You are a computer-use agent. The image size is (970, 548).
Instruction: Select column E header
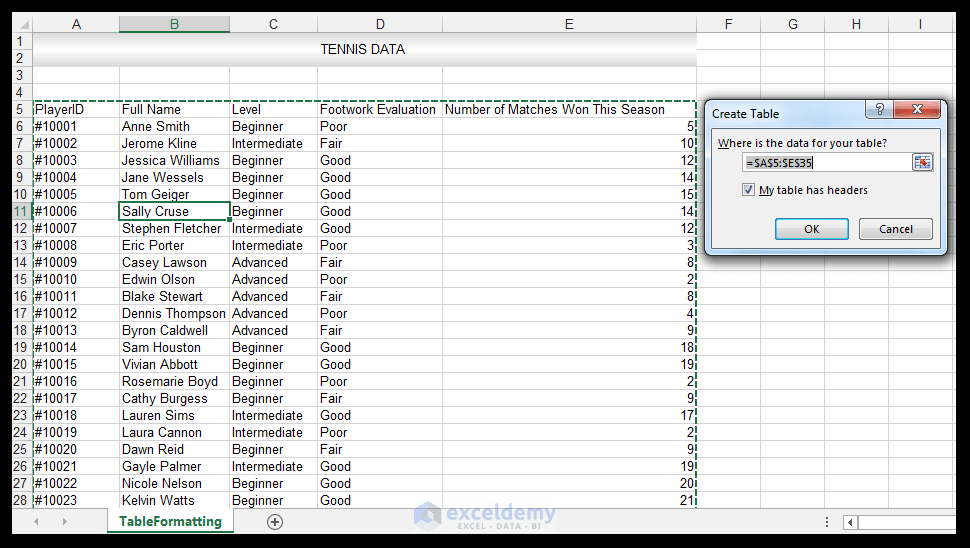coord(569,24)
